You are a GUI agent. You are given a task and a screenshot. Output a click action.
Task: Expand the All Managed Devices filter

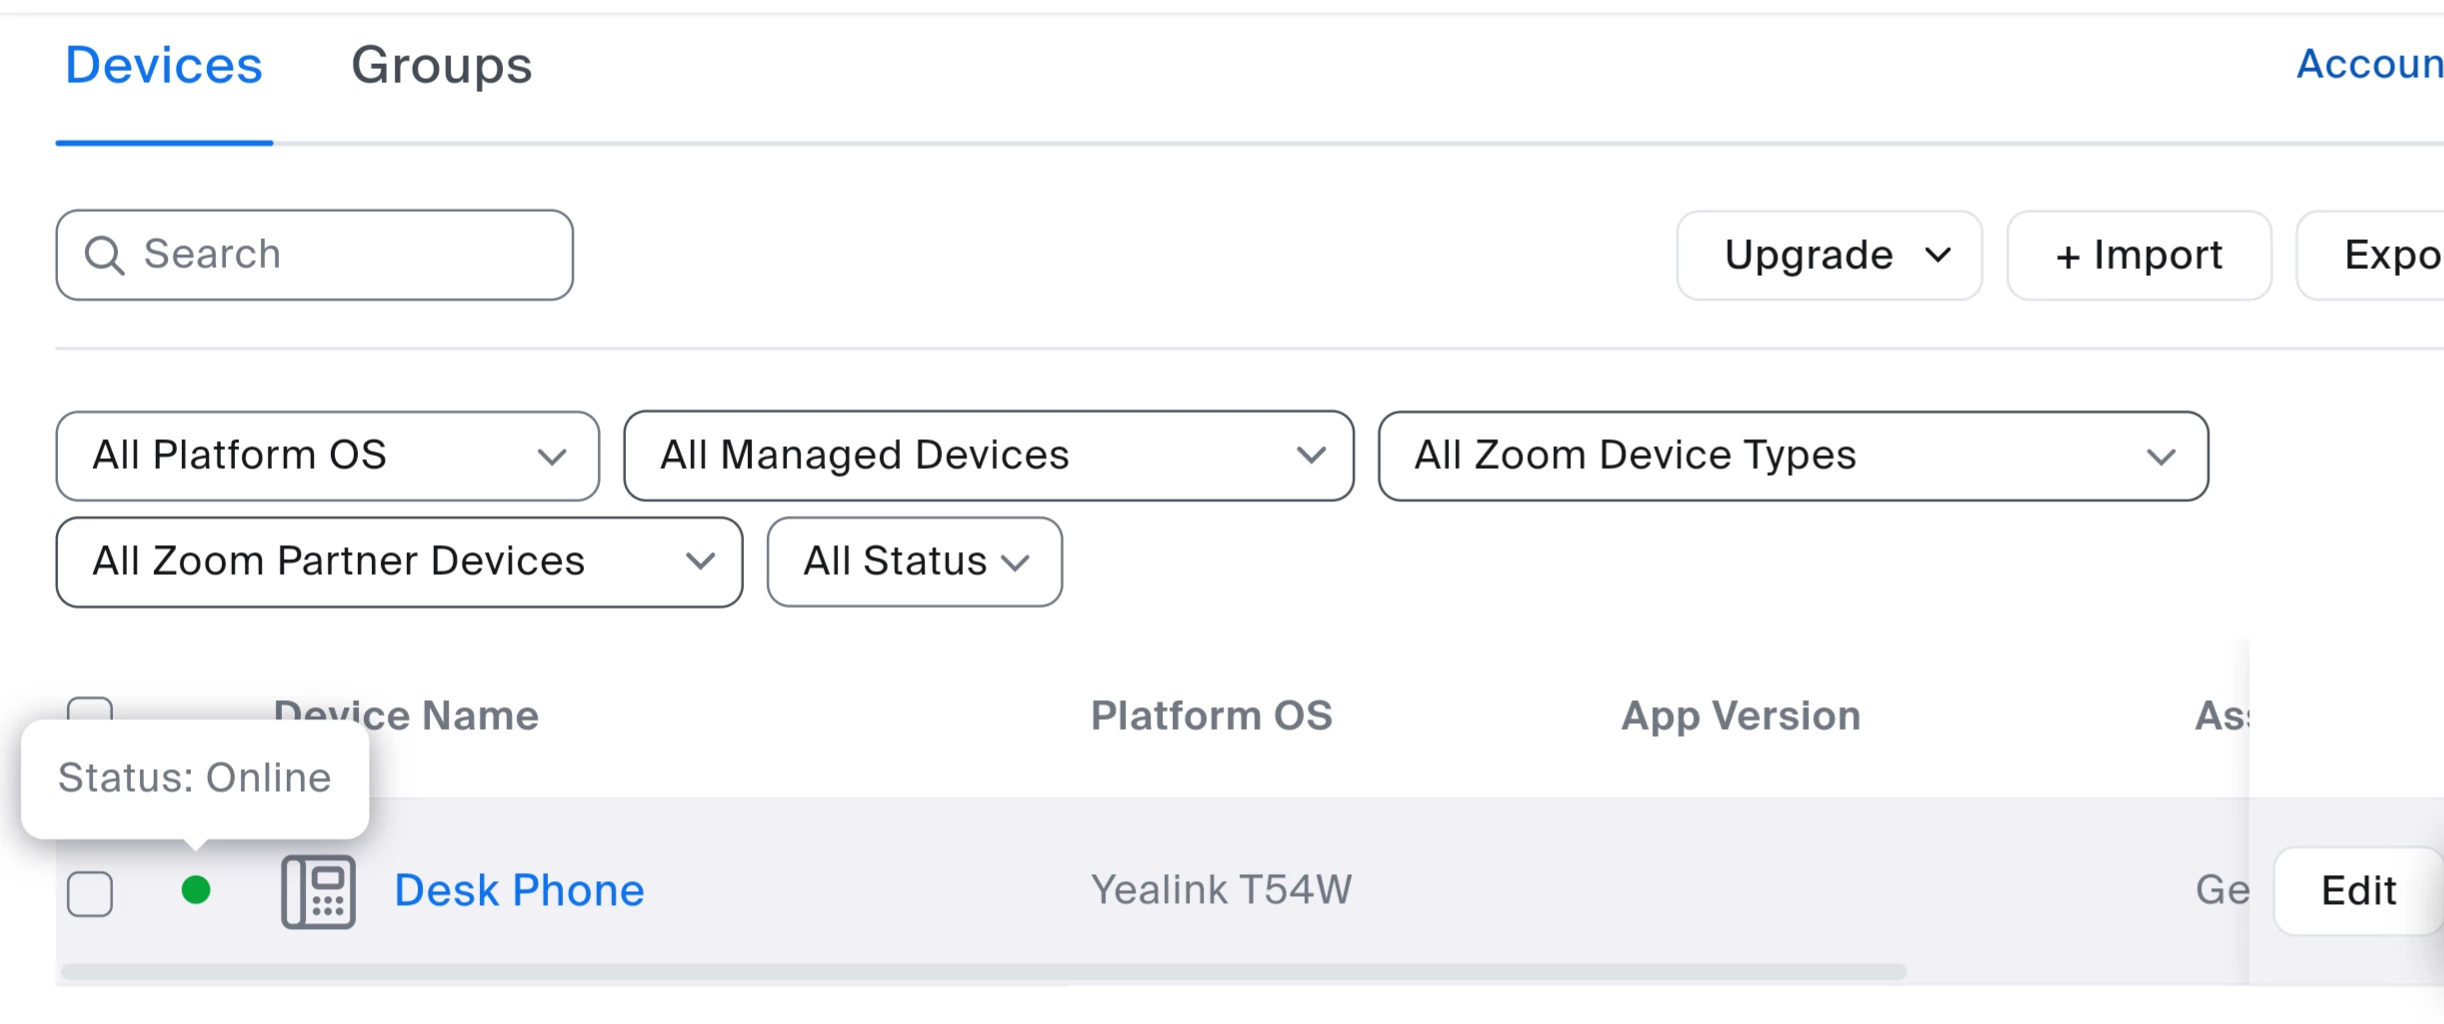[988, 456]
